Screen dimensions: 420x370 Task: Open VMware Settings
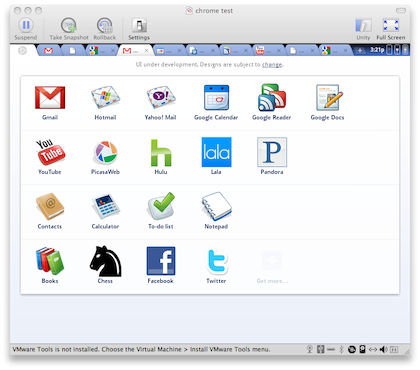pos(139,29)
